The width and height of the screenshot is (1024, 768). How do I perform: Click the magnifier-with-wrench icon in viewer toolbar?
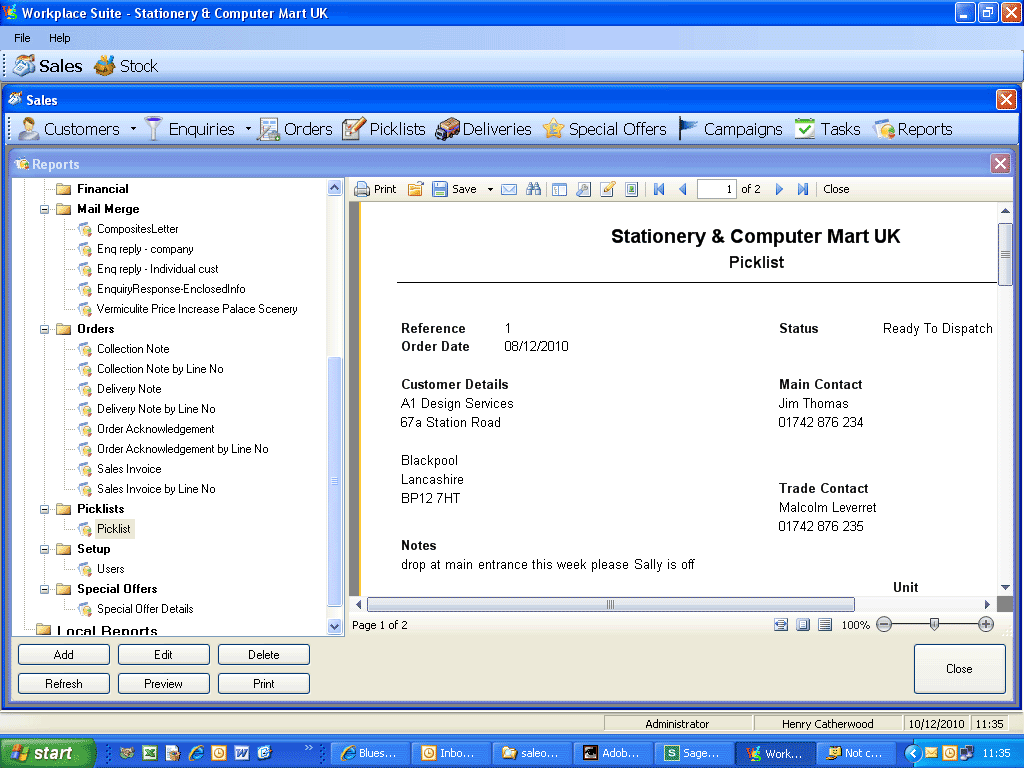[583, 189]
